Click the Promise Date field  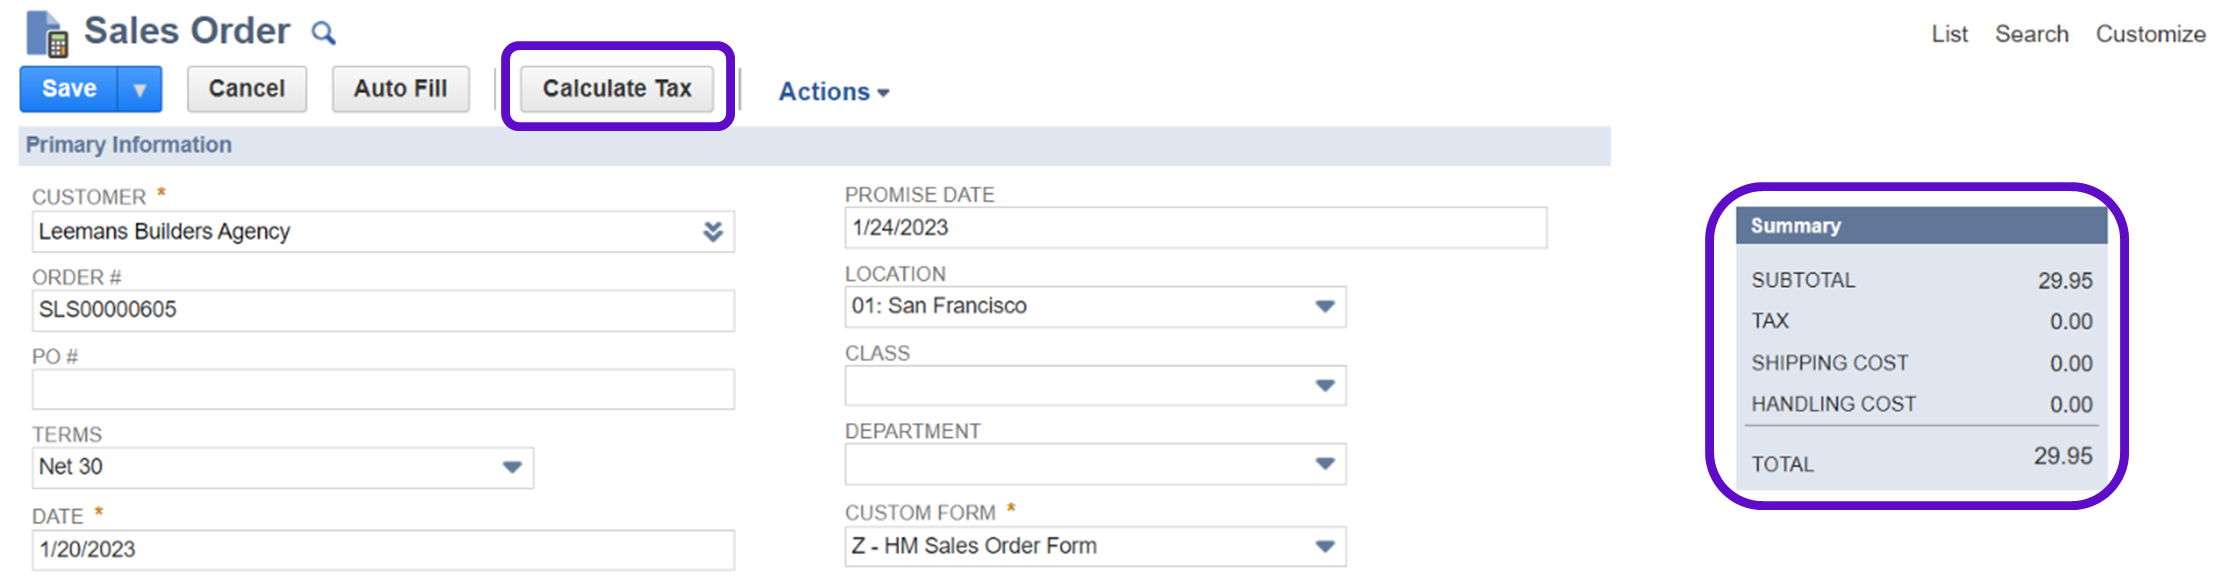pos(1195,228)
